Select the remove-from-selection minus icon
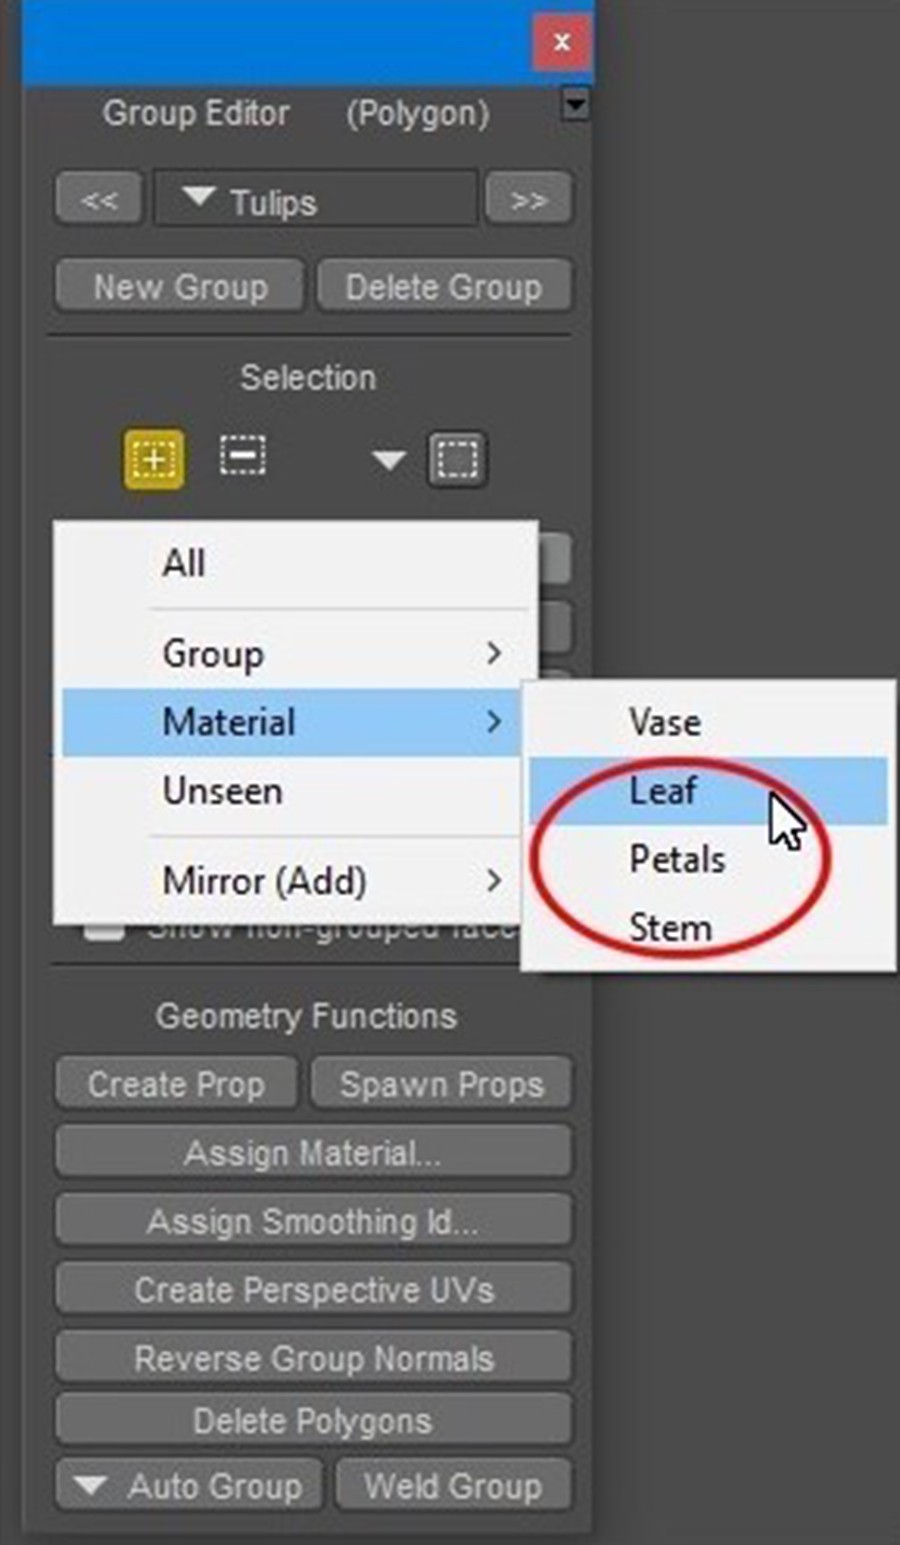The image size is (900, 1545). tap(242, 457)
